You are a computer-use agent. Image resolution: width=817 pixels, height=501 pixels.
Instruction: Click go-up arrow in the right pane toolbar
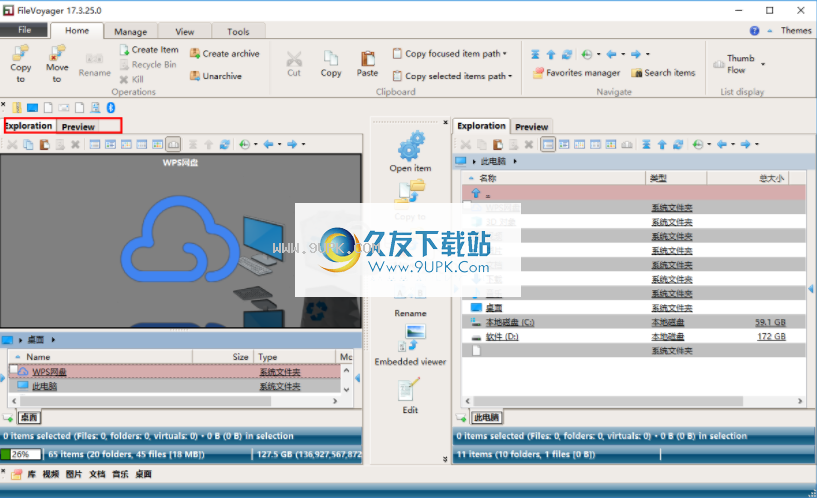pos(662,144)
